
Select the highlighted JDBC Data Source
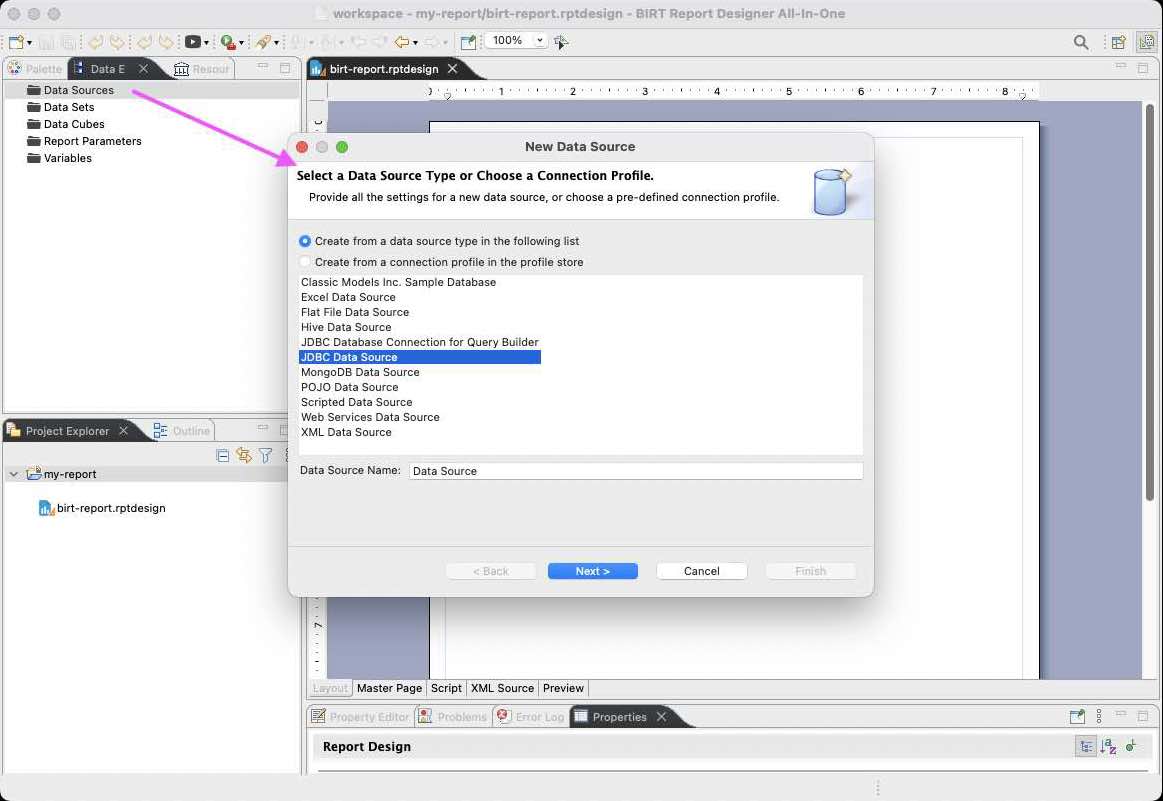point(420,357)
